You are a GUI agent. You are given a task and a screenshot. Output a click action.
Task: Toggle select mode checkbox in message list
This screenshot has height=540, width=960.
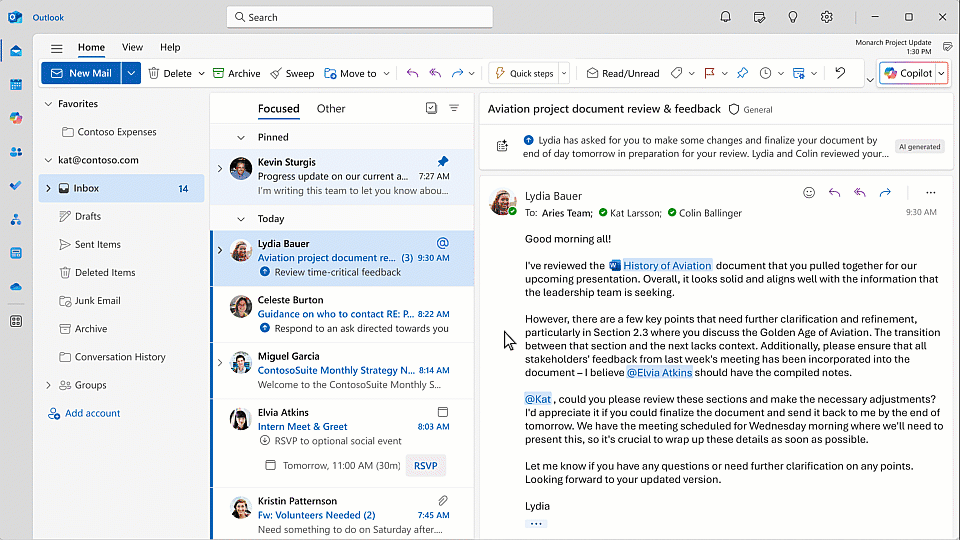pyautogui.click(x=431, y=108)
